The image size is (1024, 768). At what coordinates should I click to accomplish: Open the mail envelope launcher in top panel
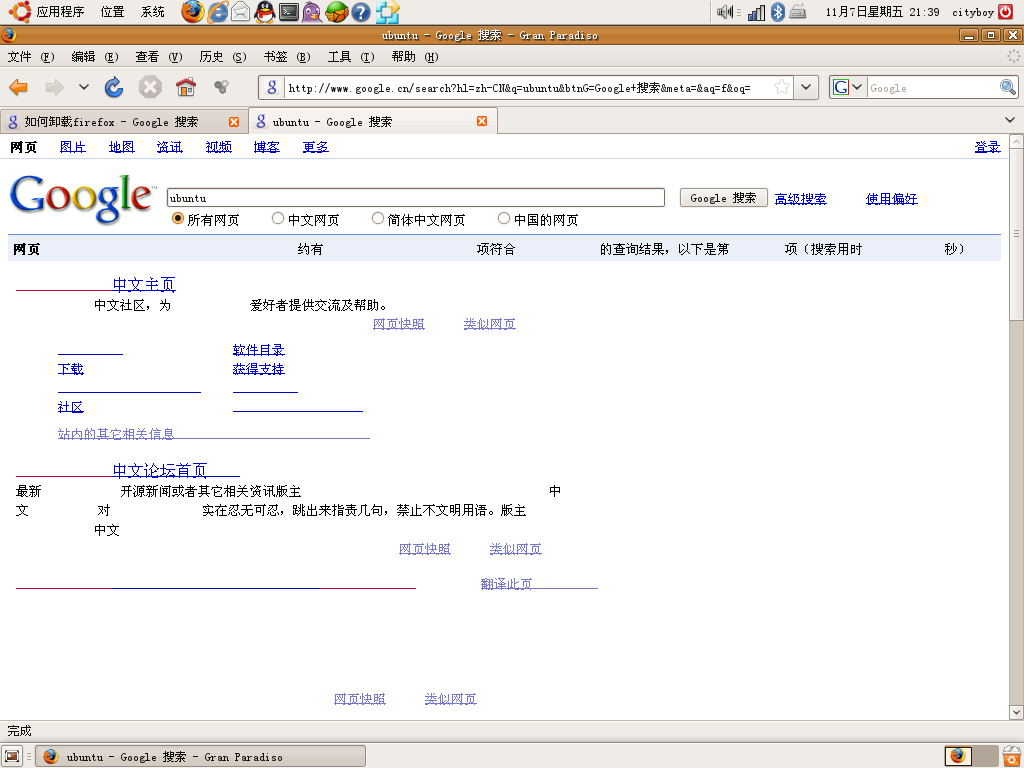coord(241,12)
